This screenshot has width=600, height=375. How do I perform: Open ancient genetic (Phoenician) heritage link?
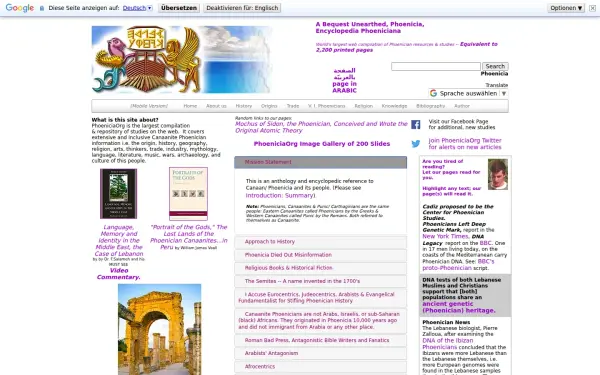[459, 307]
